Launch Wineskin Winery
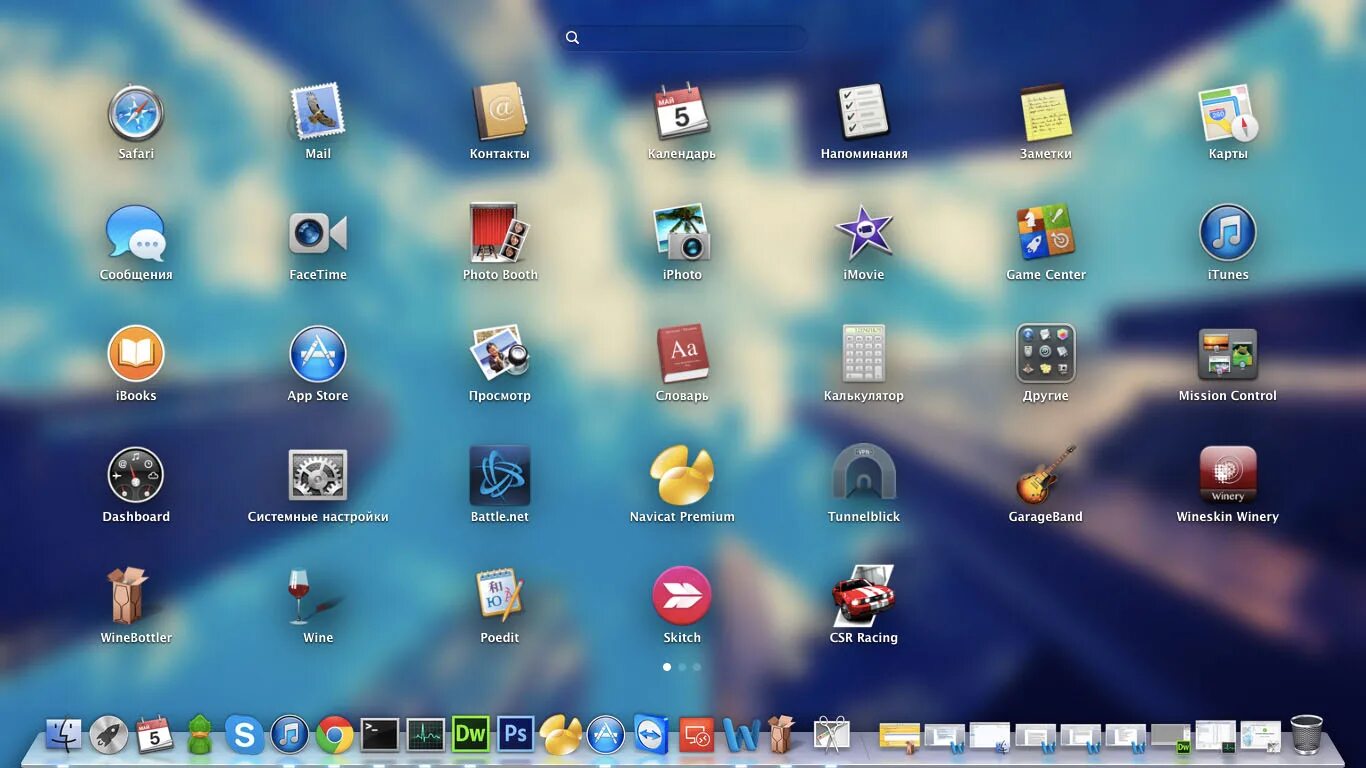1366x768 pixels. click(x=1228, y=476)
